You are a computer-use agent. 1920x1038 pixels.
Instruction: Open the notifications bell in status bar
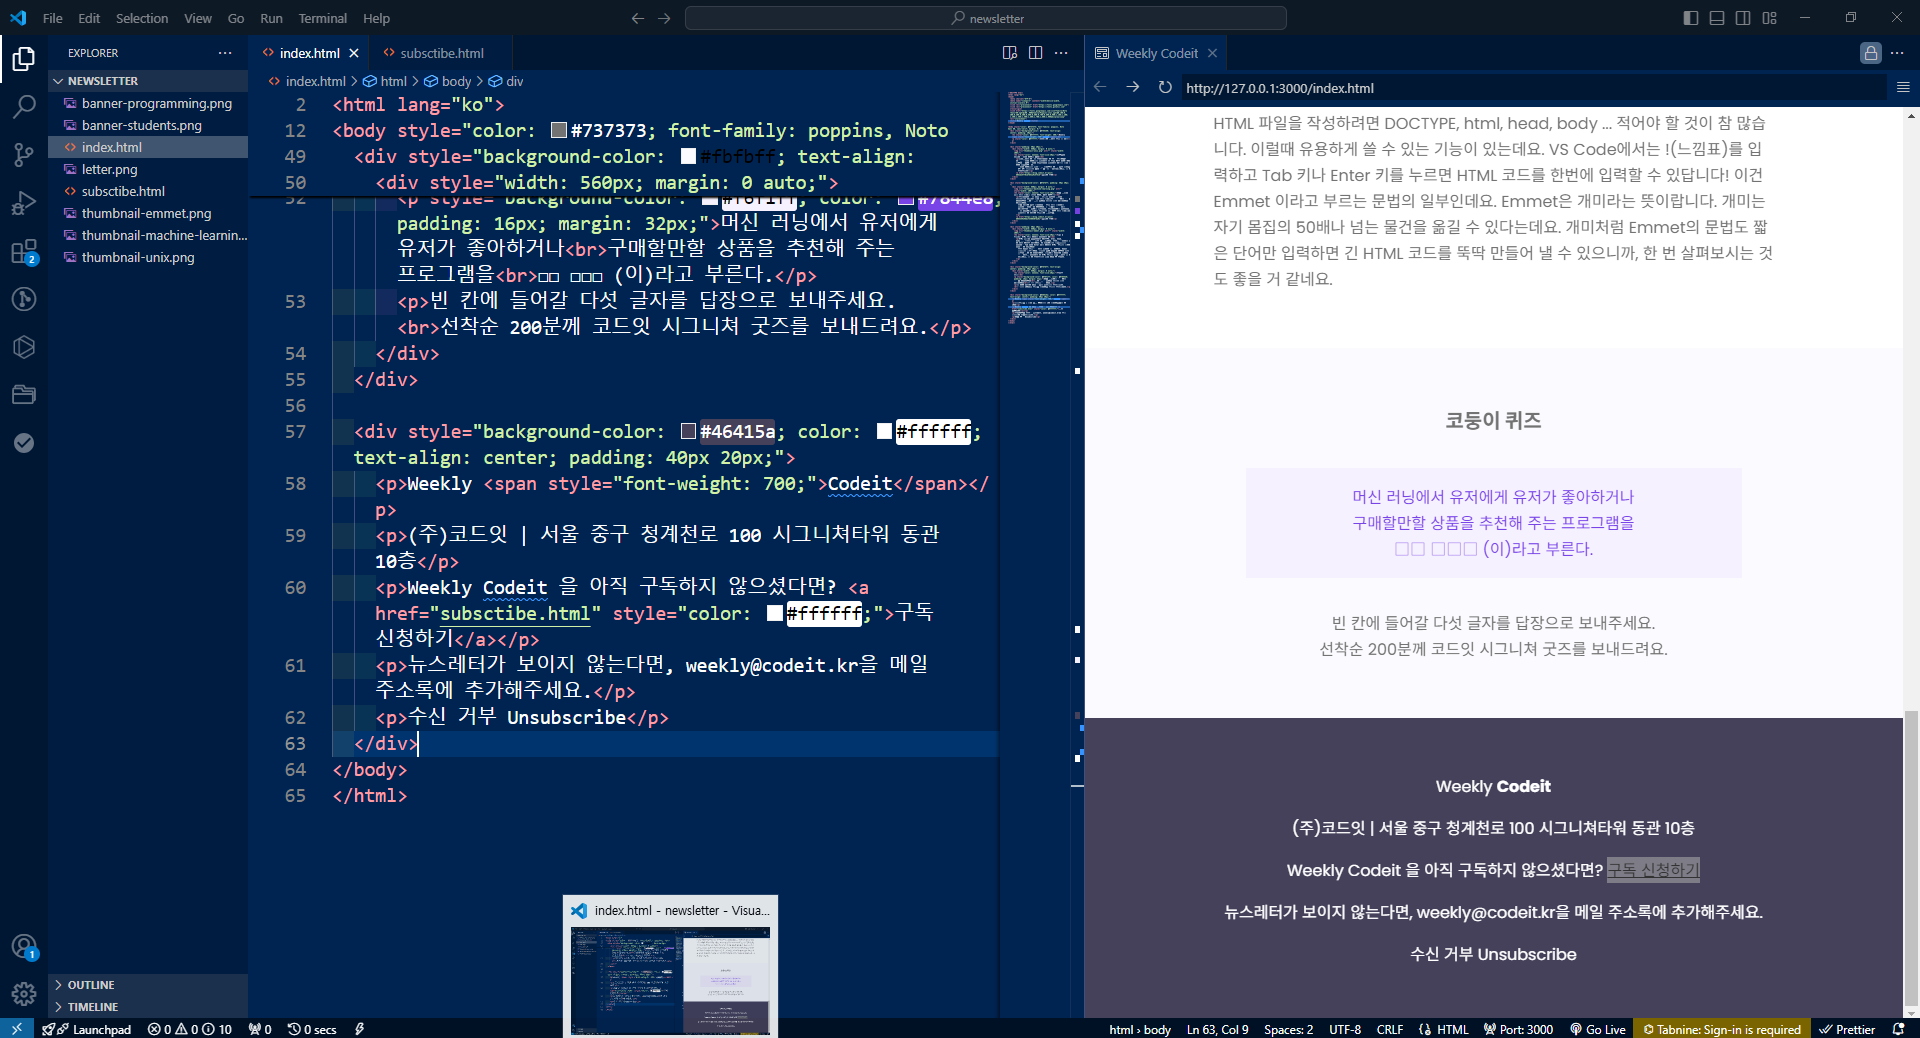[1899, 1029]
